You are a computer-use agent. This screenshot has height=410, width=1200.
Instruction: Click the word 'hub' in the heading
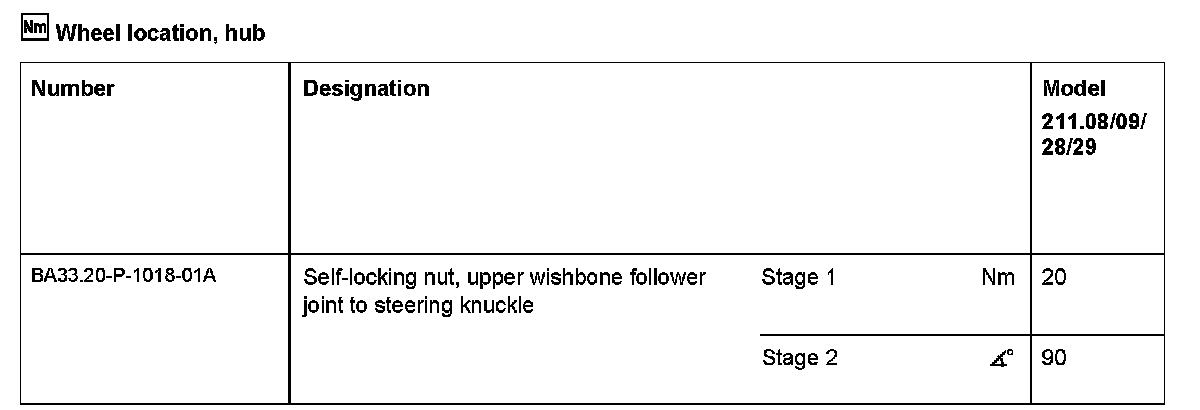pyautogui.click(x=246, y=33)
